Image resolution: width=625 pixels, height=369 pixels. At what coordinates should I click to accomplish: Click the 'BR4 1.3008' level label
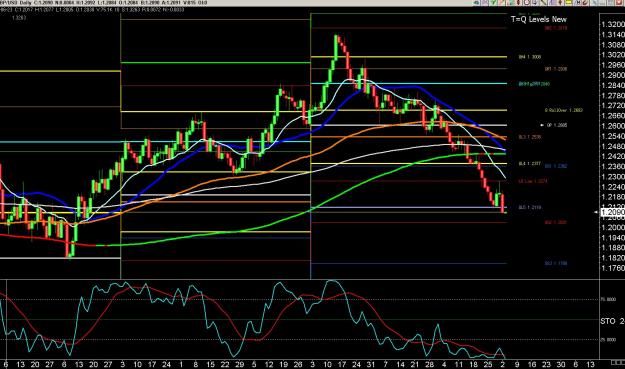click(x=530, y=57)
